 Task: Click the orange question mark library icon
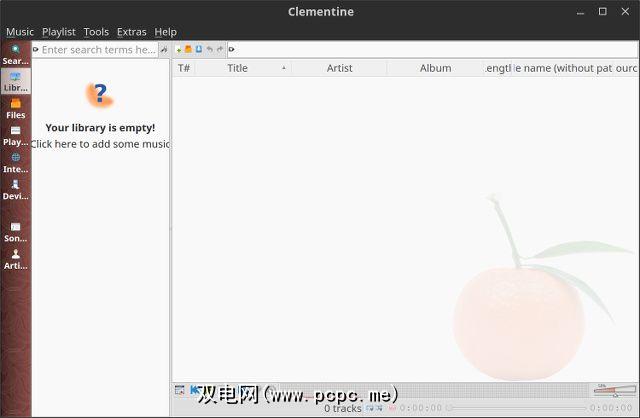point(99,95)
